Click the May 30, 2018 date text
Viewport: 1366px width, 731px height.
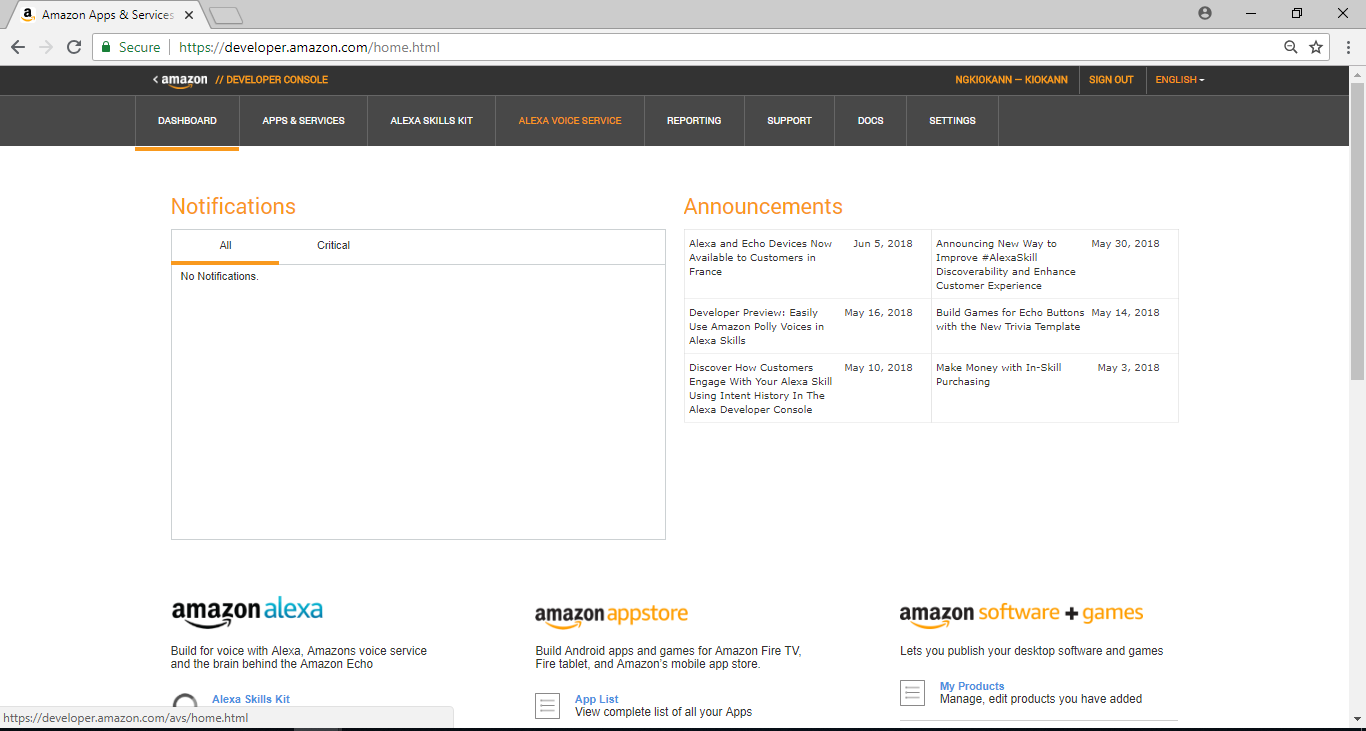(x=1125, y=244)
